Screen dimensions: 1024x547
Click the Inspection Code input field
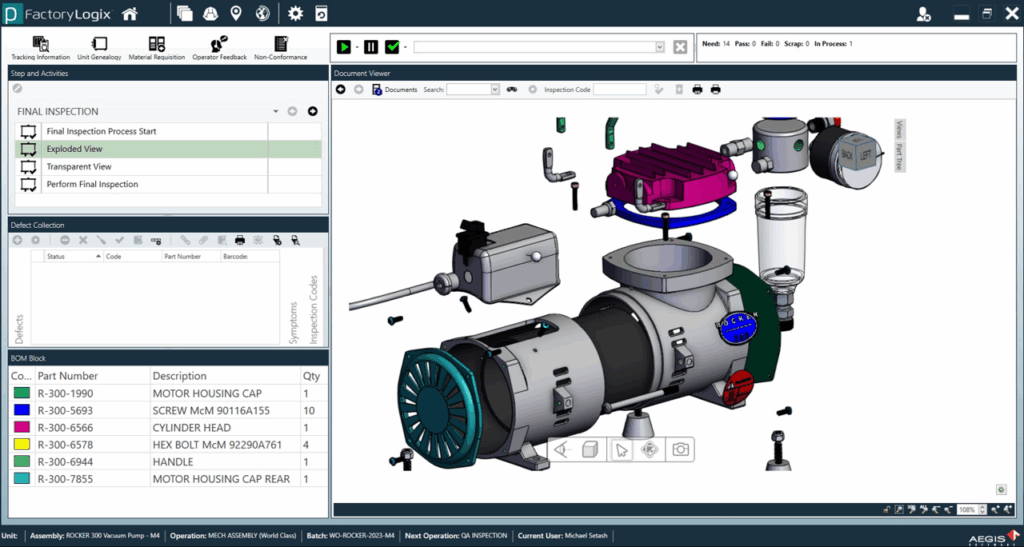(x=619, y=90)
